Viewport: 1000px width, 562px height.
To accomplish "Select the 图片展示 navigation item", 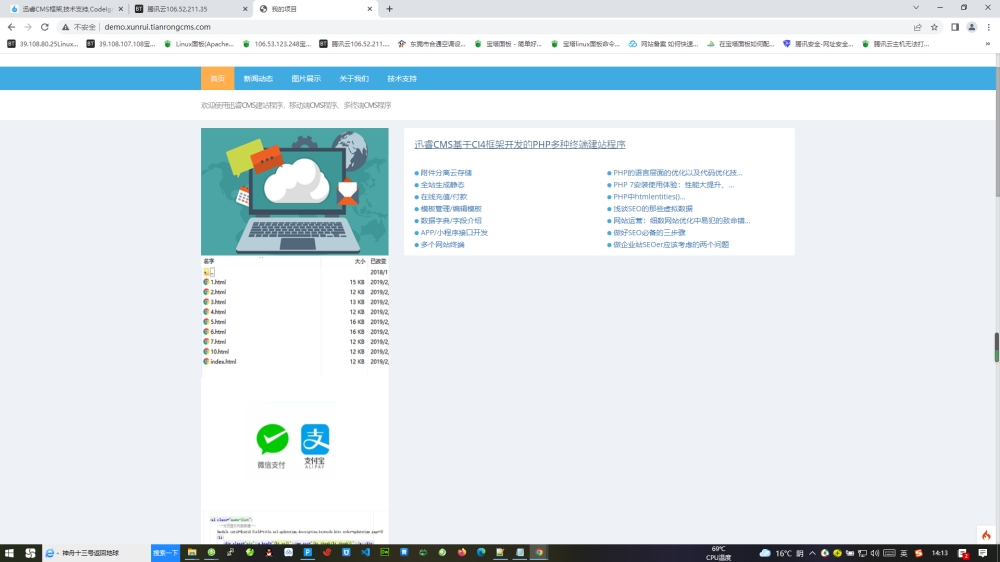I will coord(306,78).
